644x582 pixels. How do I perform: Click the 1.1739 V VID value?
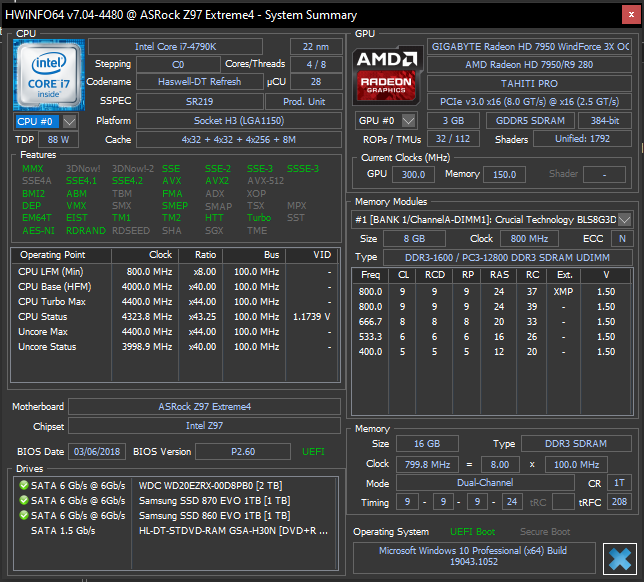tap(312, 317)
